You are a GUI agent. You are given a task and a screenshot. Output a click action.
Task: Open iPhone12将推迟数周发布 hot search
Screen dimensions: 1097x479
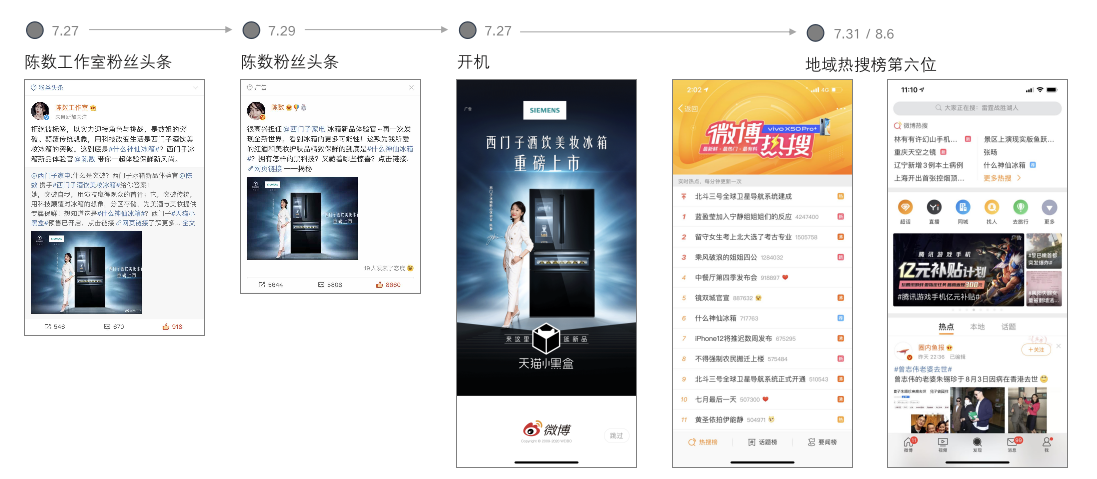click(x=763, y=338)
